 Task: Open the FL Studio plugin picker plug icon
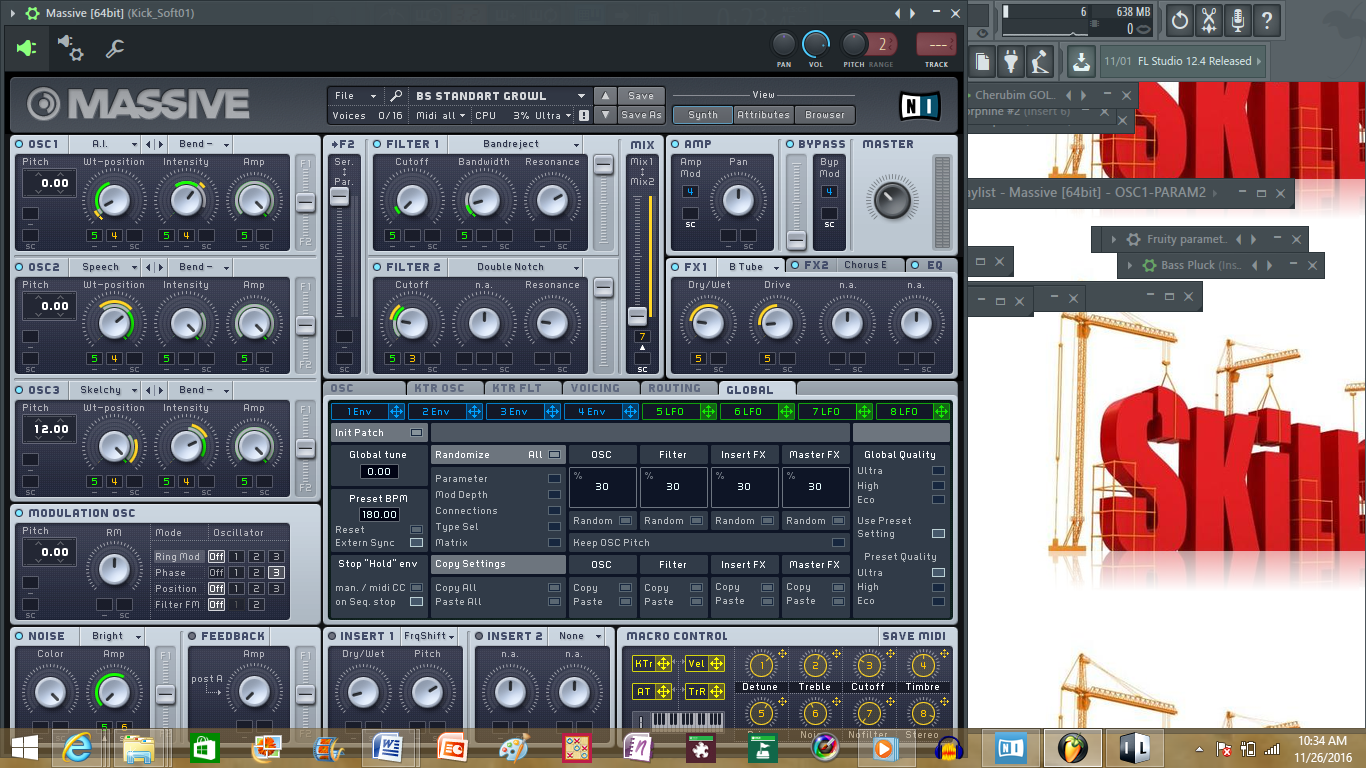tap(1011, 61)
